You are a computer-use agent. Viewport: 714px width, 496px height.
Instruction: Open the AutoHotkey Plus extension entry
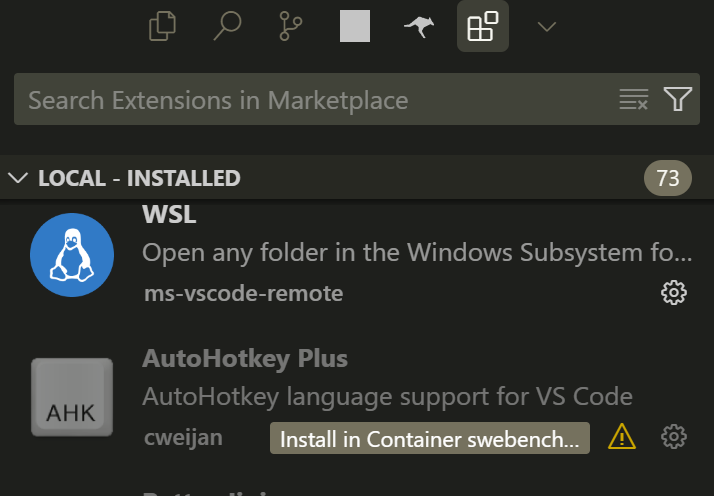(245, 359)
